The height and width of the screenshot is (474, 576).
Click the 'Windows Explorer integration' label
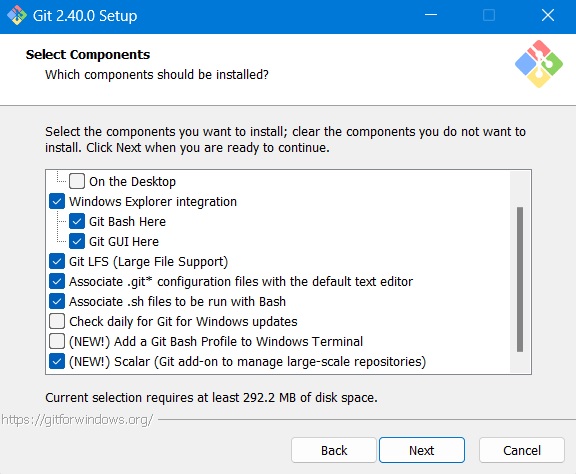click(x=153, y=202)
